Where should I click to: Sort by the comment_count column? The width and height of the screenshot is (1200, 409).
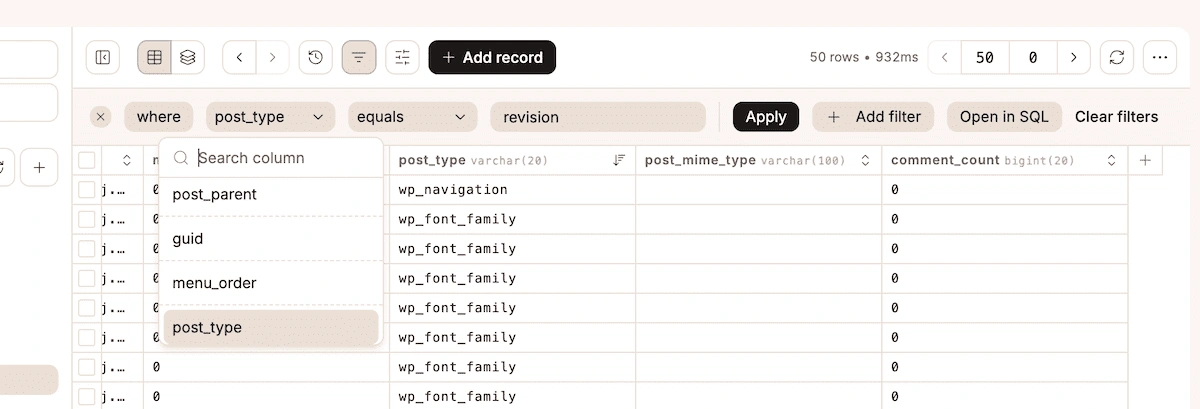coord(1111,160)
